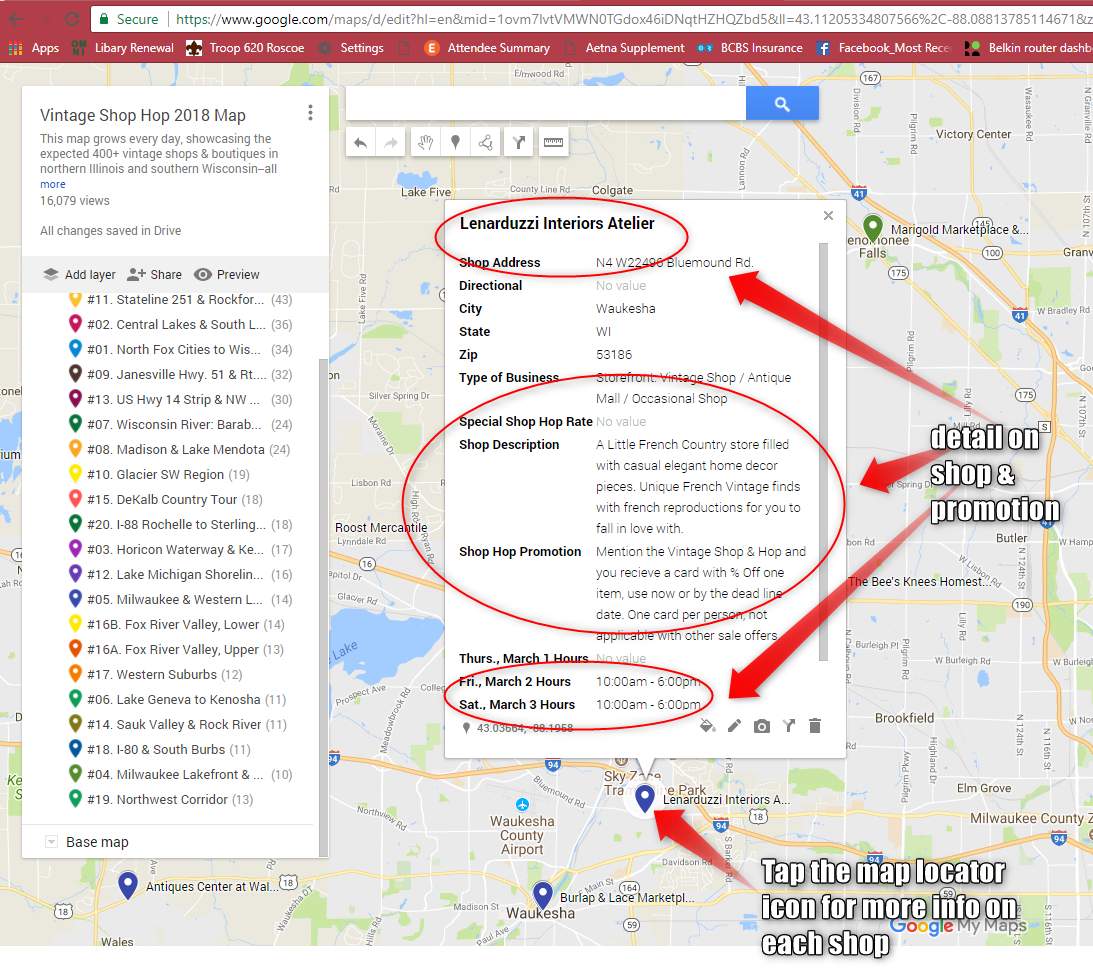
Task: Select #16B. Fox River Valley, Lower
Action: click(176, 625)
